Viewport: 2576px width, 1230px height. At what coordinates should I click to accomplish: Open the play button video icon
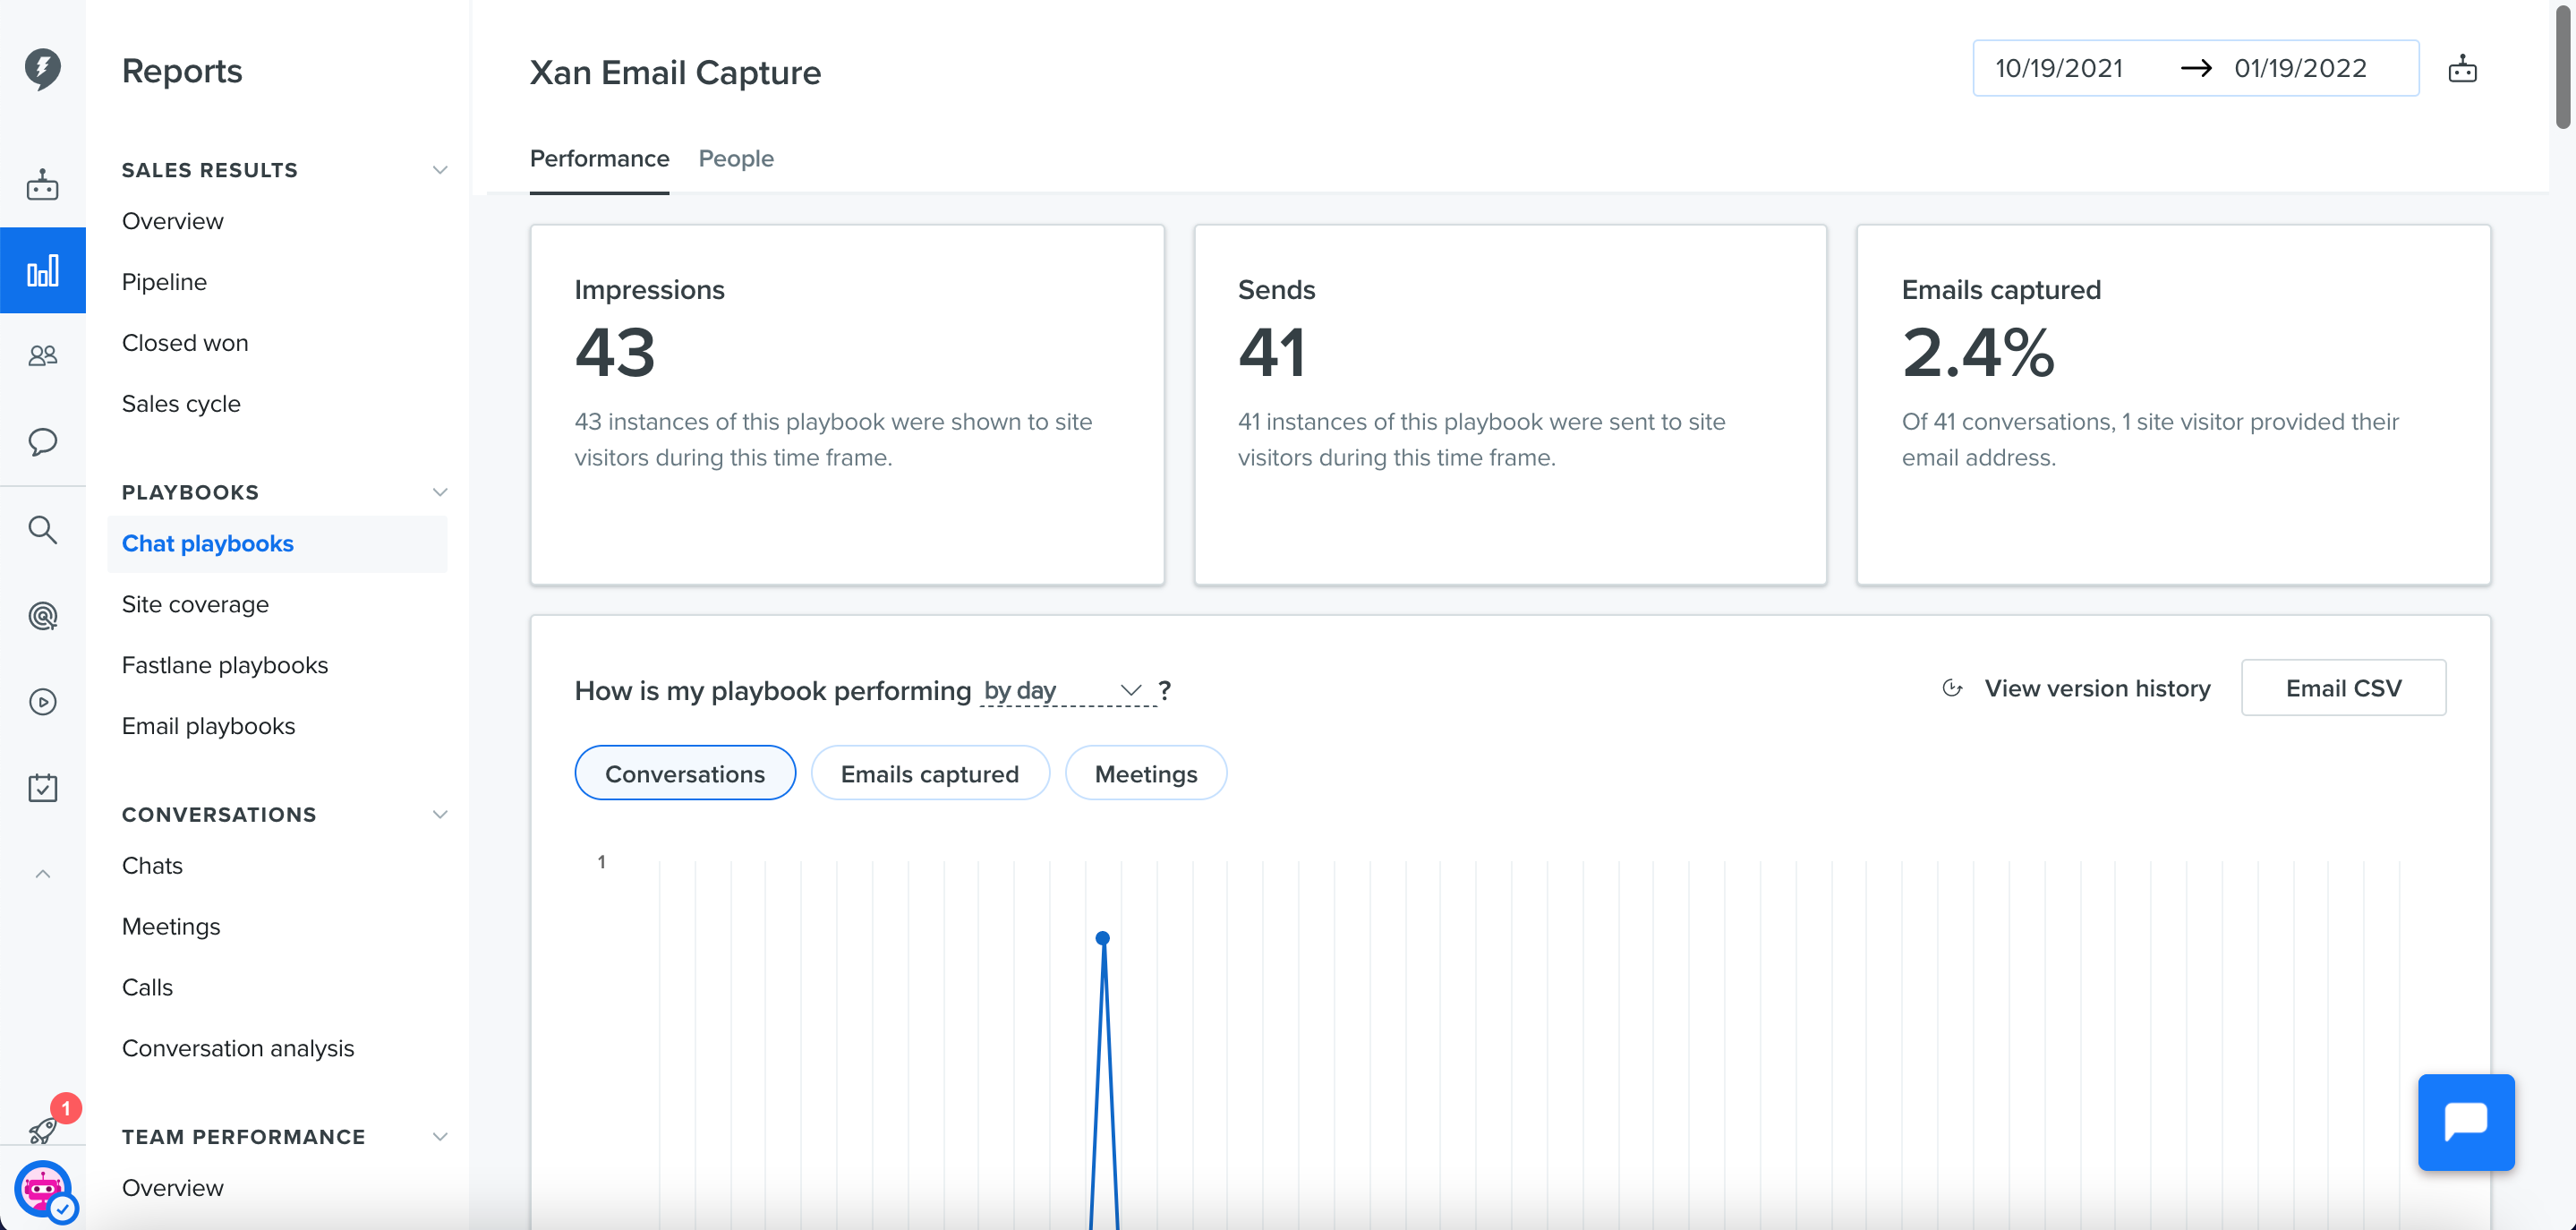42,702
